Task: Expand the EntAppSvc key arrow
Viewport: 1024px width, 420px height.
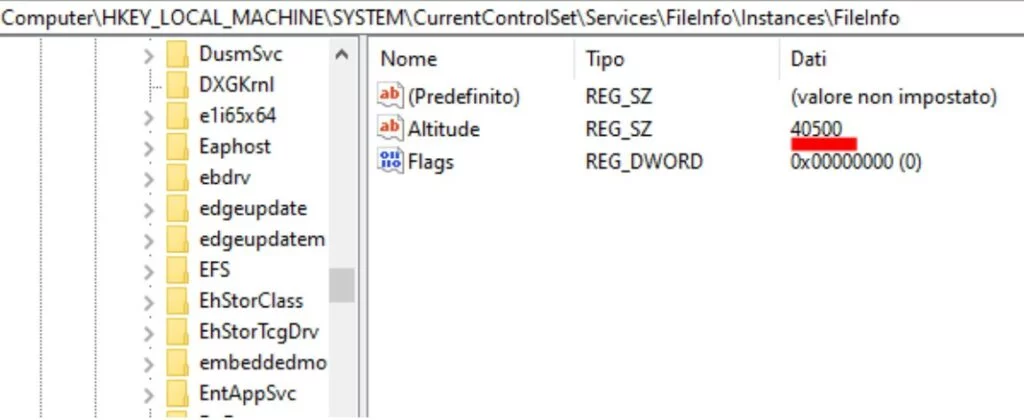Action: (x=148, y=394)
